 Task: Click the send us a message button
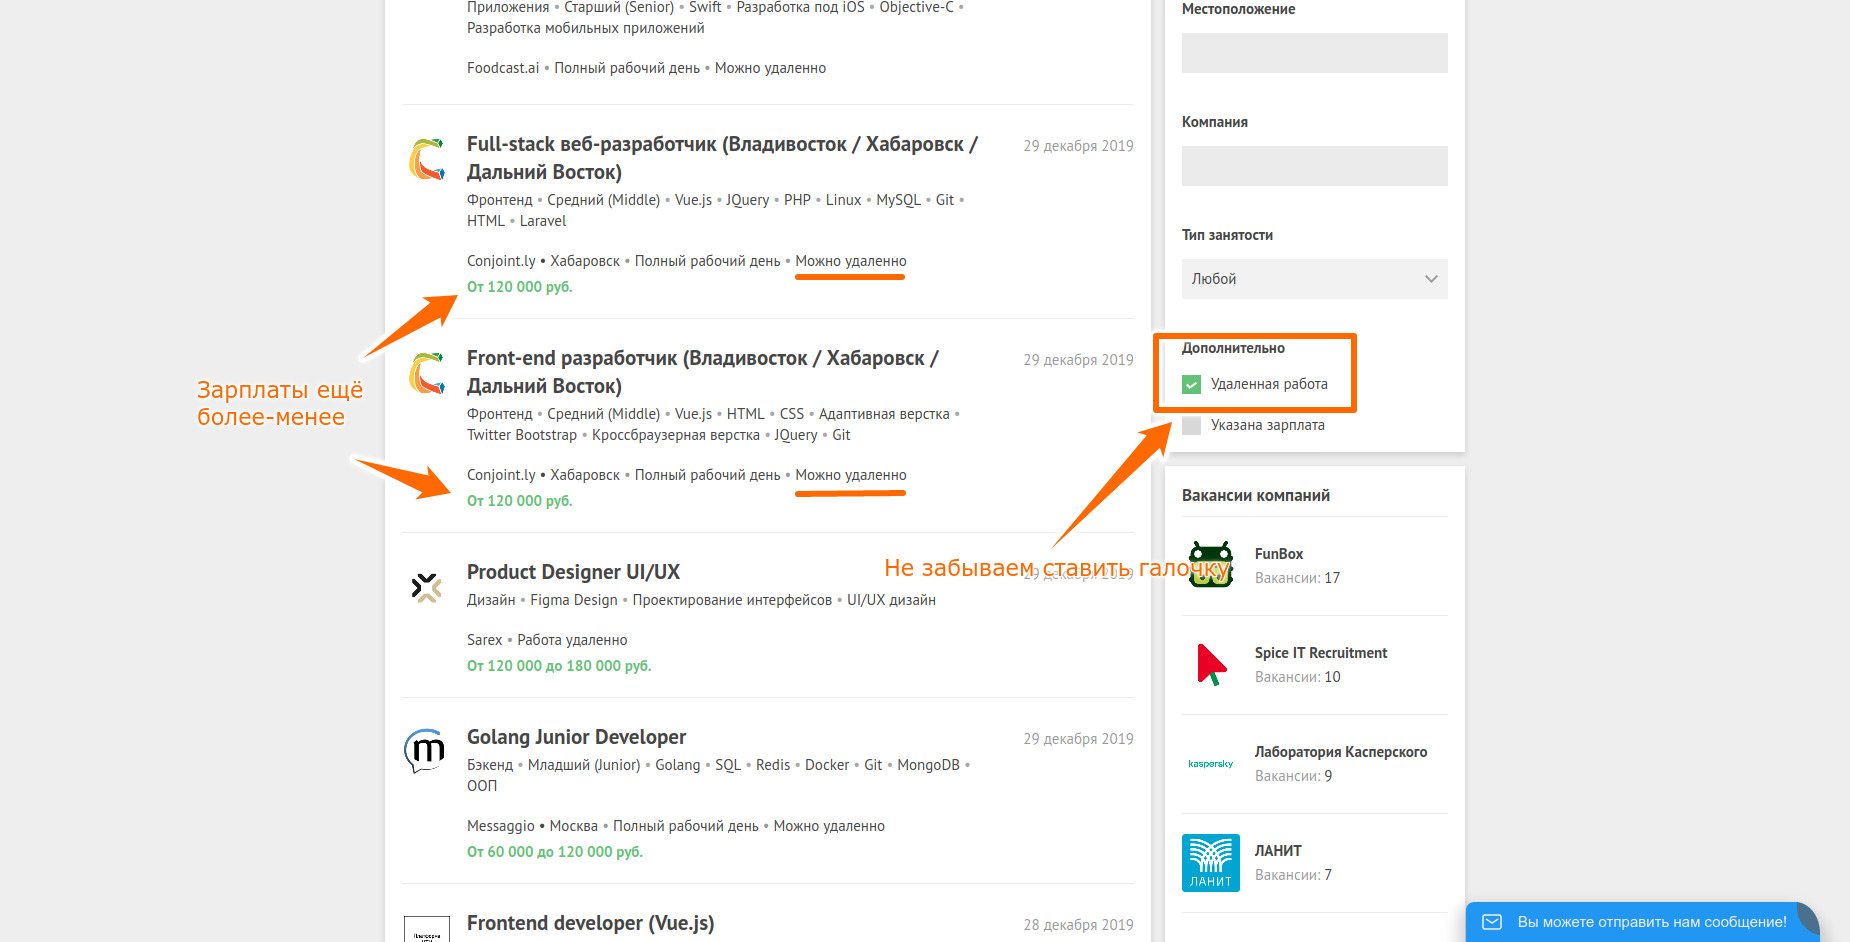1640,922
